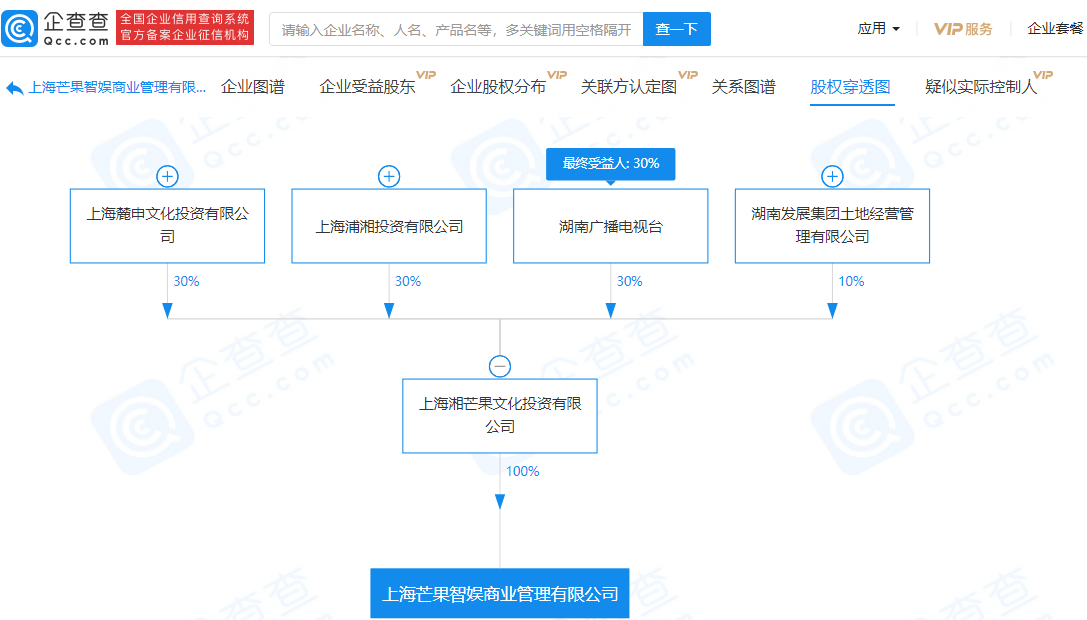Screen dimensions: 1087x620
Task: Expand shareholders of 上海浦湘投资有限公司
Action: [x=388, y=175]
